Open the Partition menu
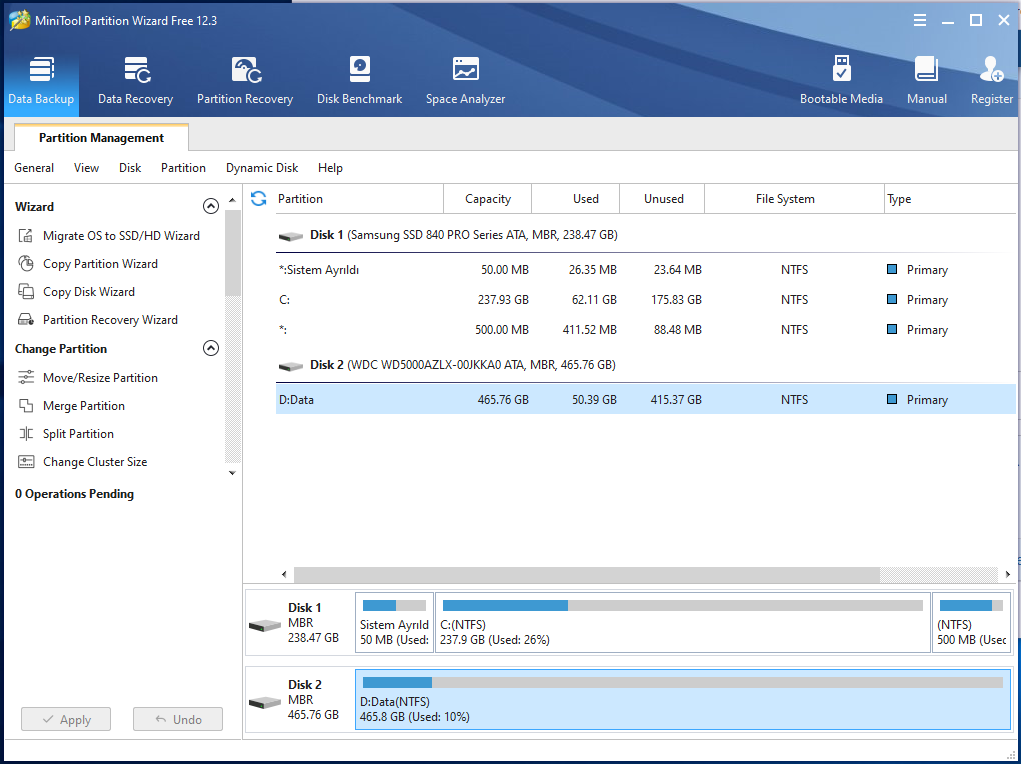The height and width of the screenshot is (764, 1021). tap(183, 168)
